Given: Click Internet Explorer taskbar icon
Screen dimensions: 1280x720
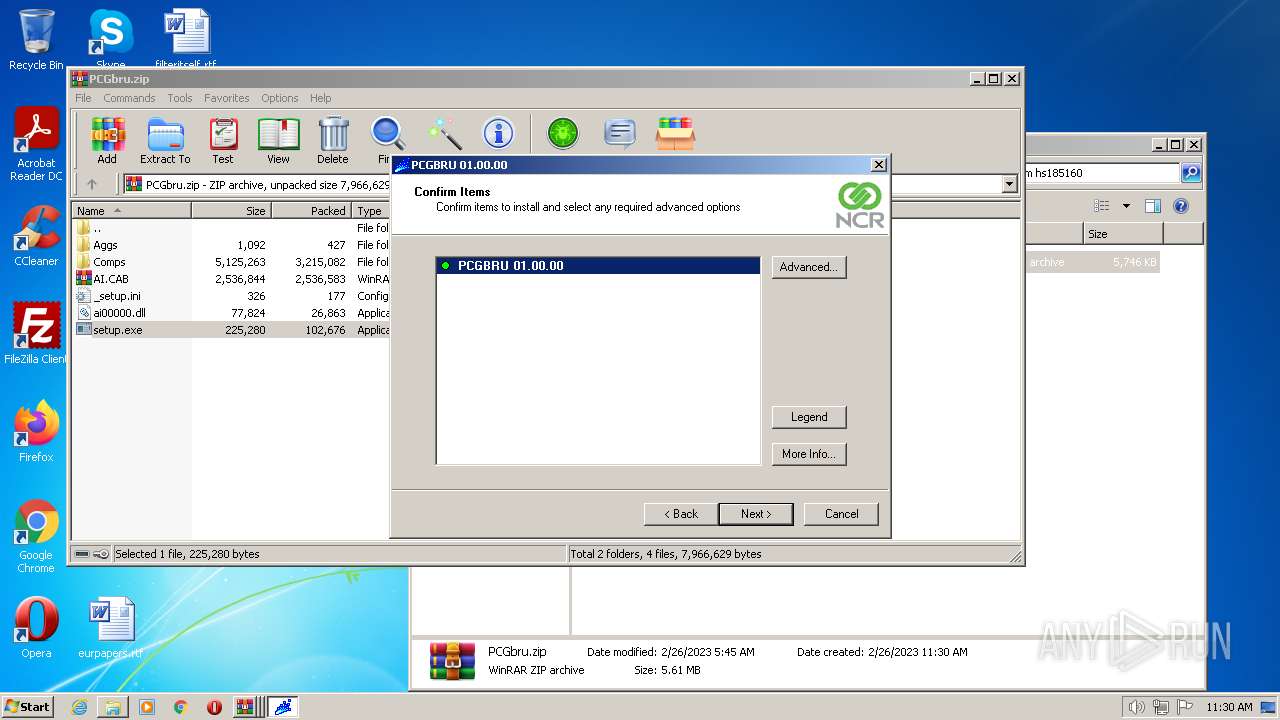Looking at the screenshot, I should pos(79,707).
